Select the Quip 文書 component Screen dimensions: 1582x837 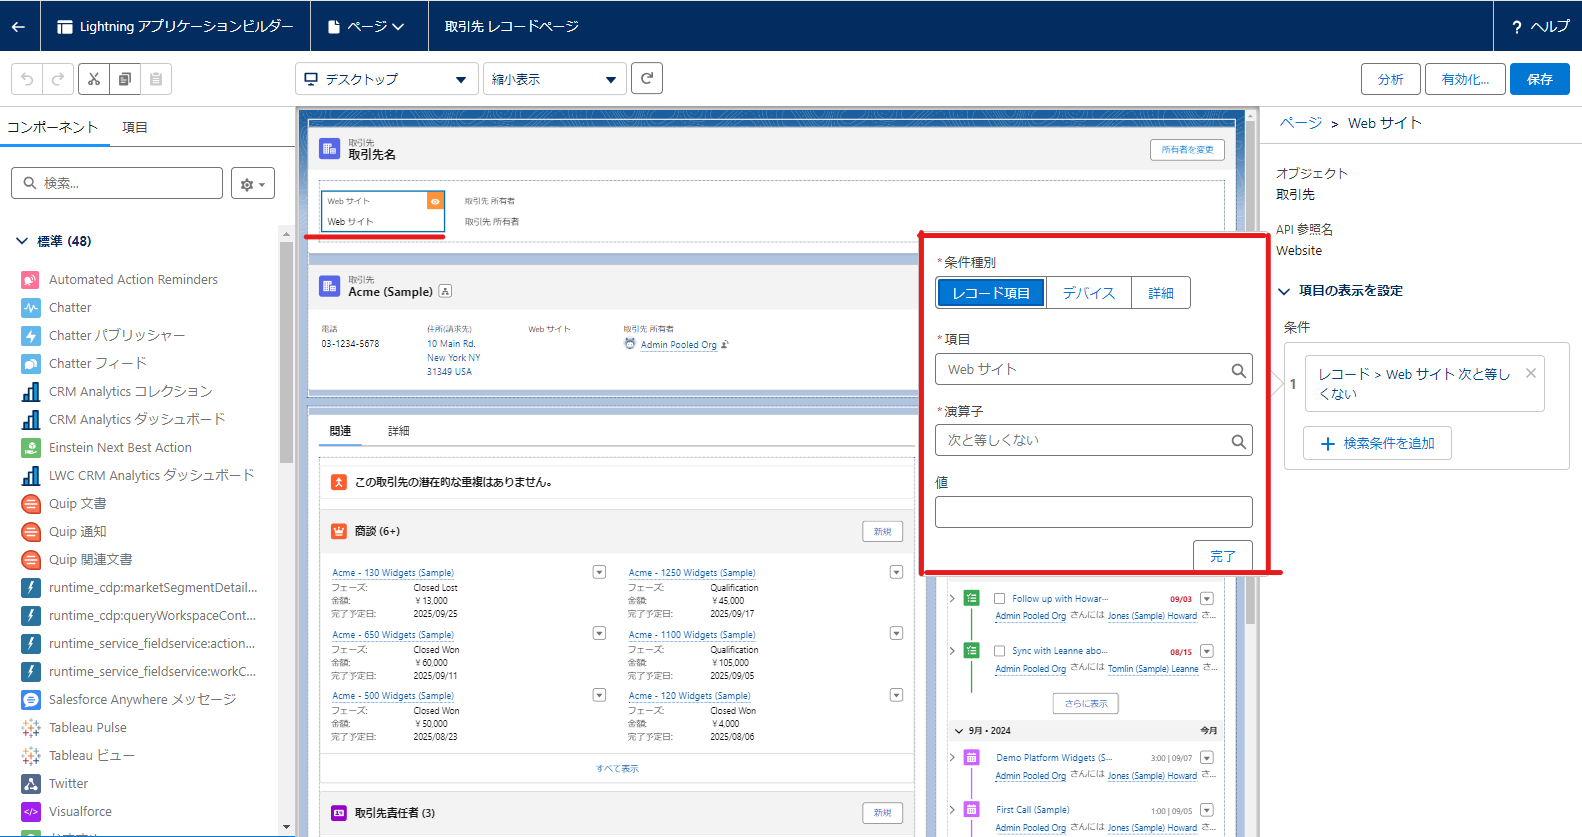pos(77,504)
